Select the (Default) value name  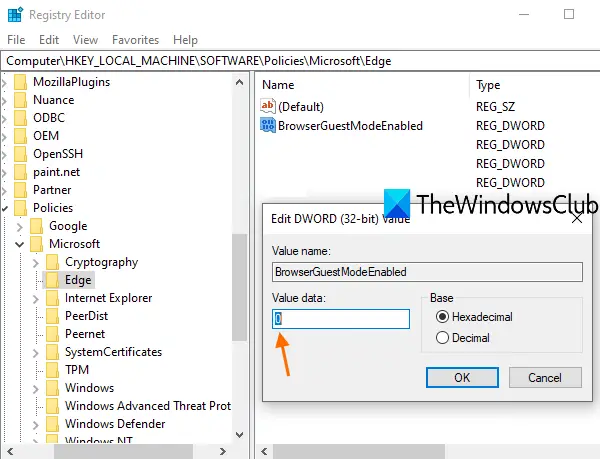301,107
